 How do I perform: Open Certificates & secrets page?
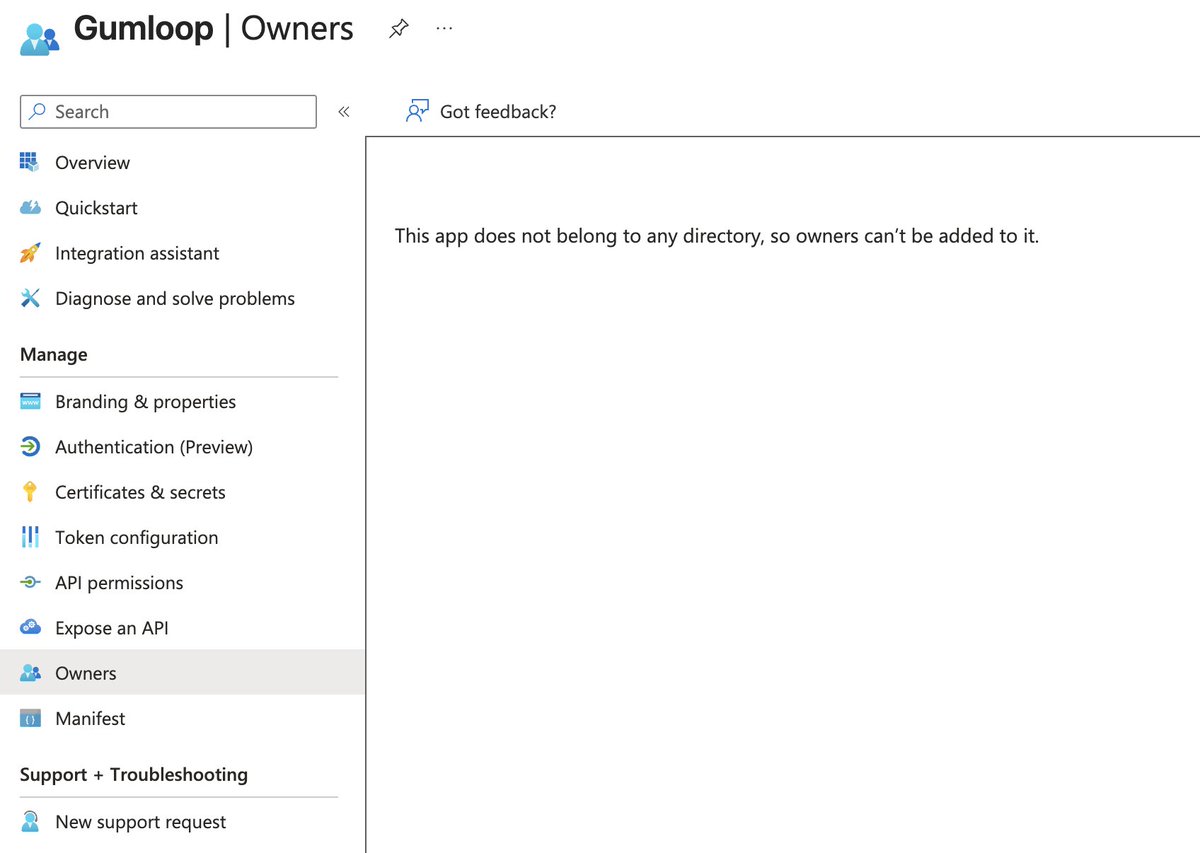[x=140, y=492]
